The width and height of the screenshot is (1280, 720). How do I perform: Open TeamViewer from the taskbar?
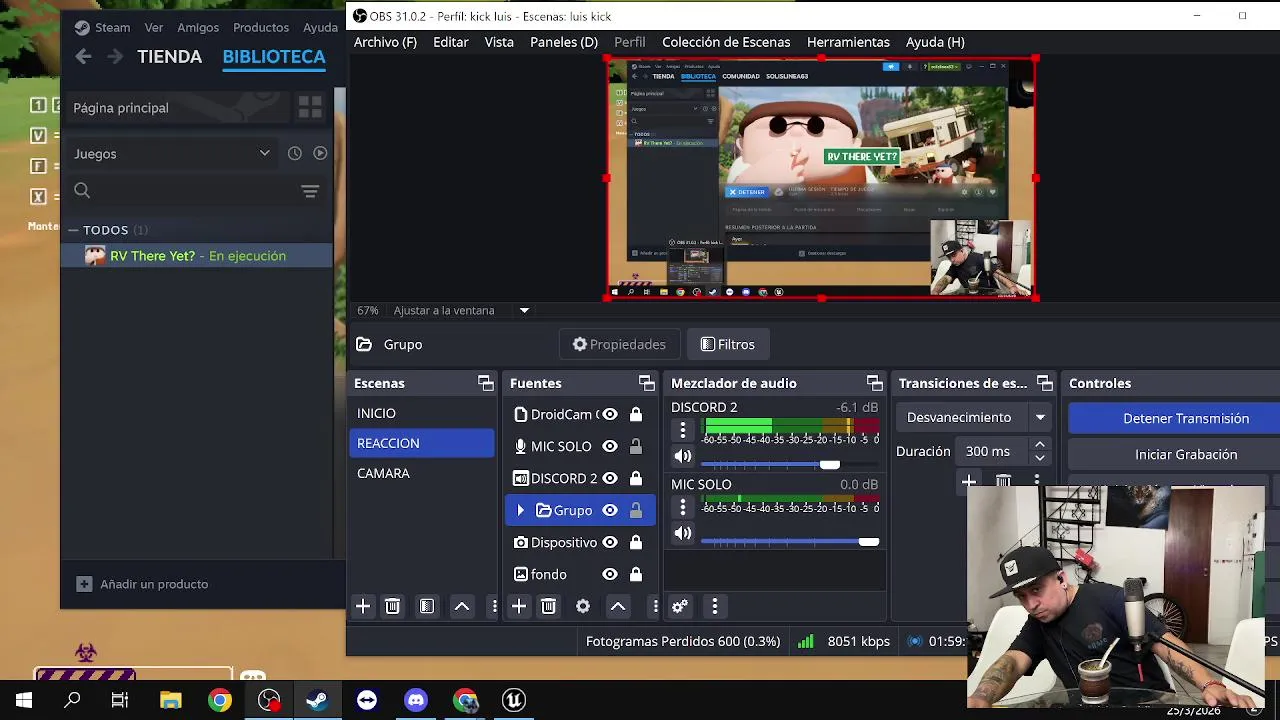click(367, 700)
